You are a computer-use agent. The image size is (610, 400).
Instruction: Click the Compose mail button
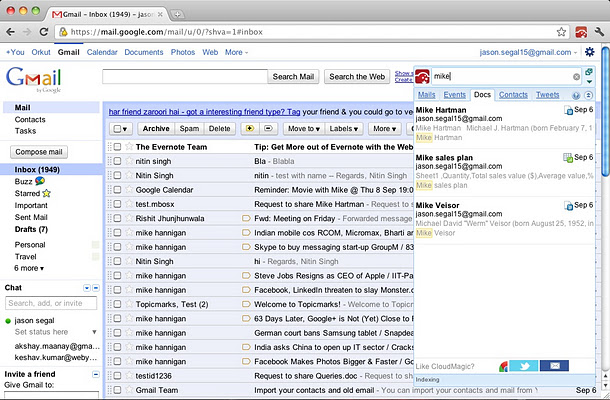(39, 152)
